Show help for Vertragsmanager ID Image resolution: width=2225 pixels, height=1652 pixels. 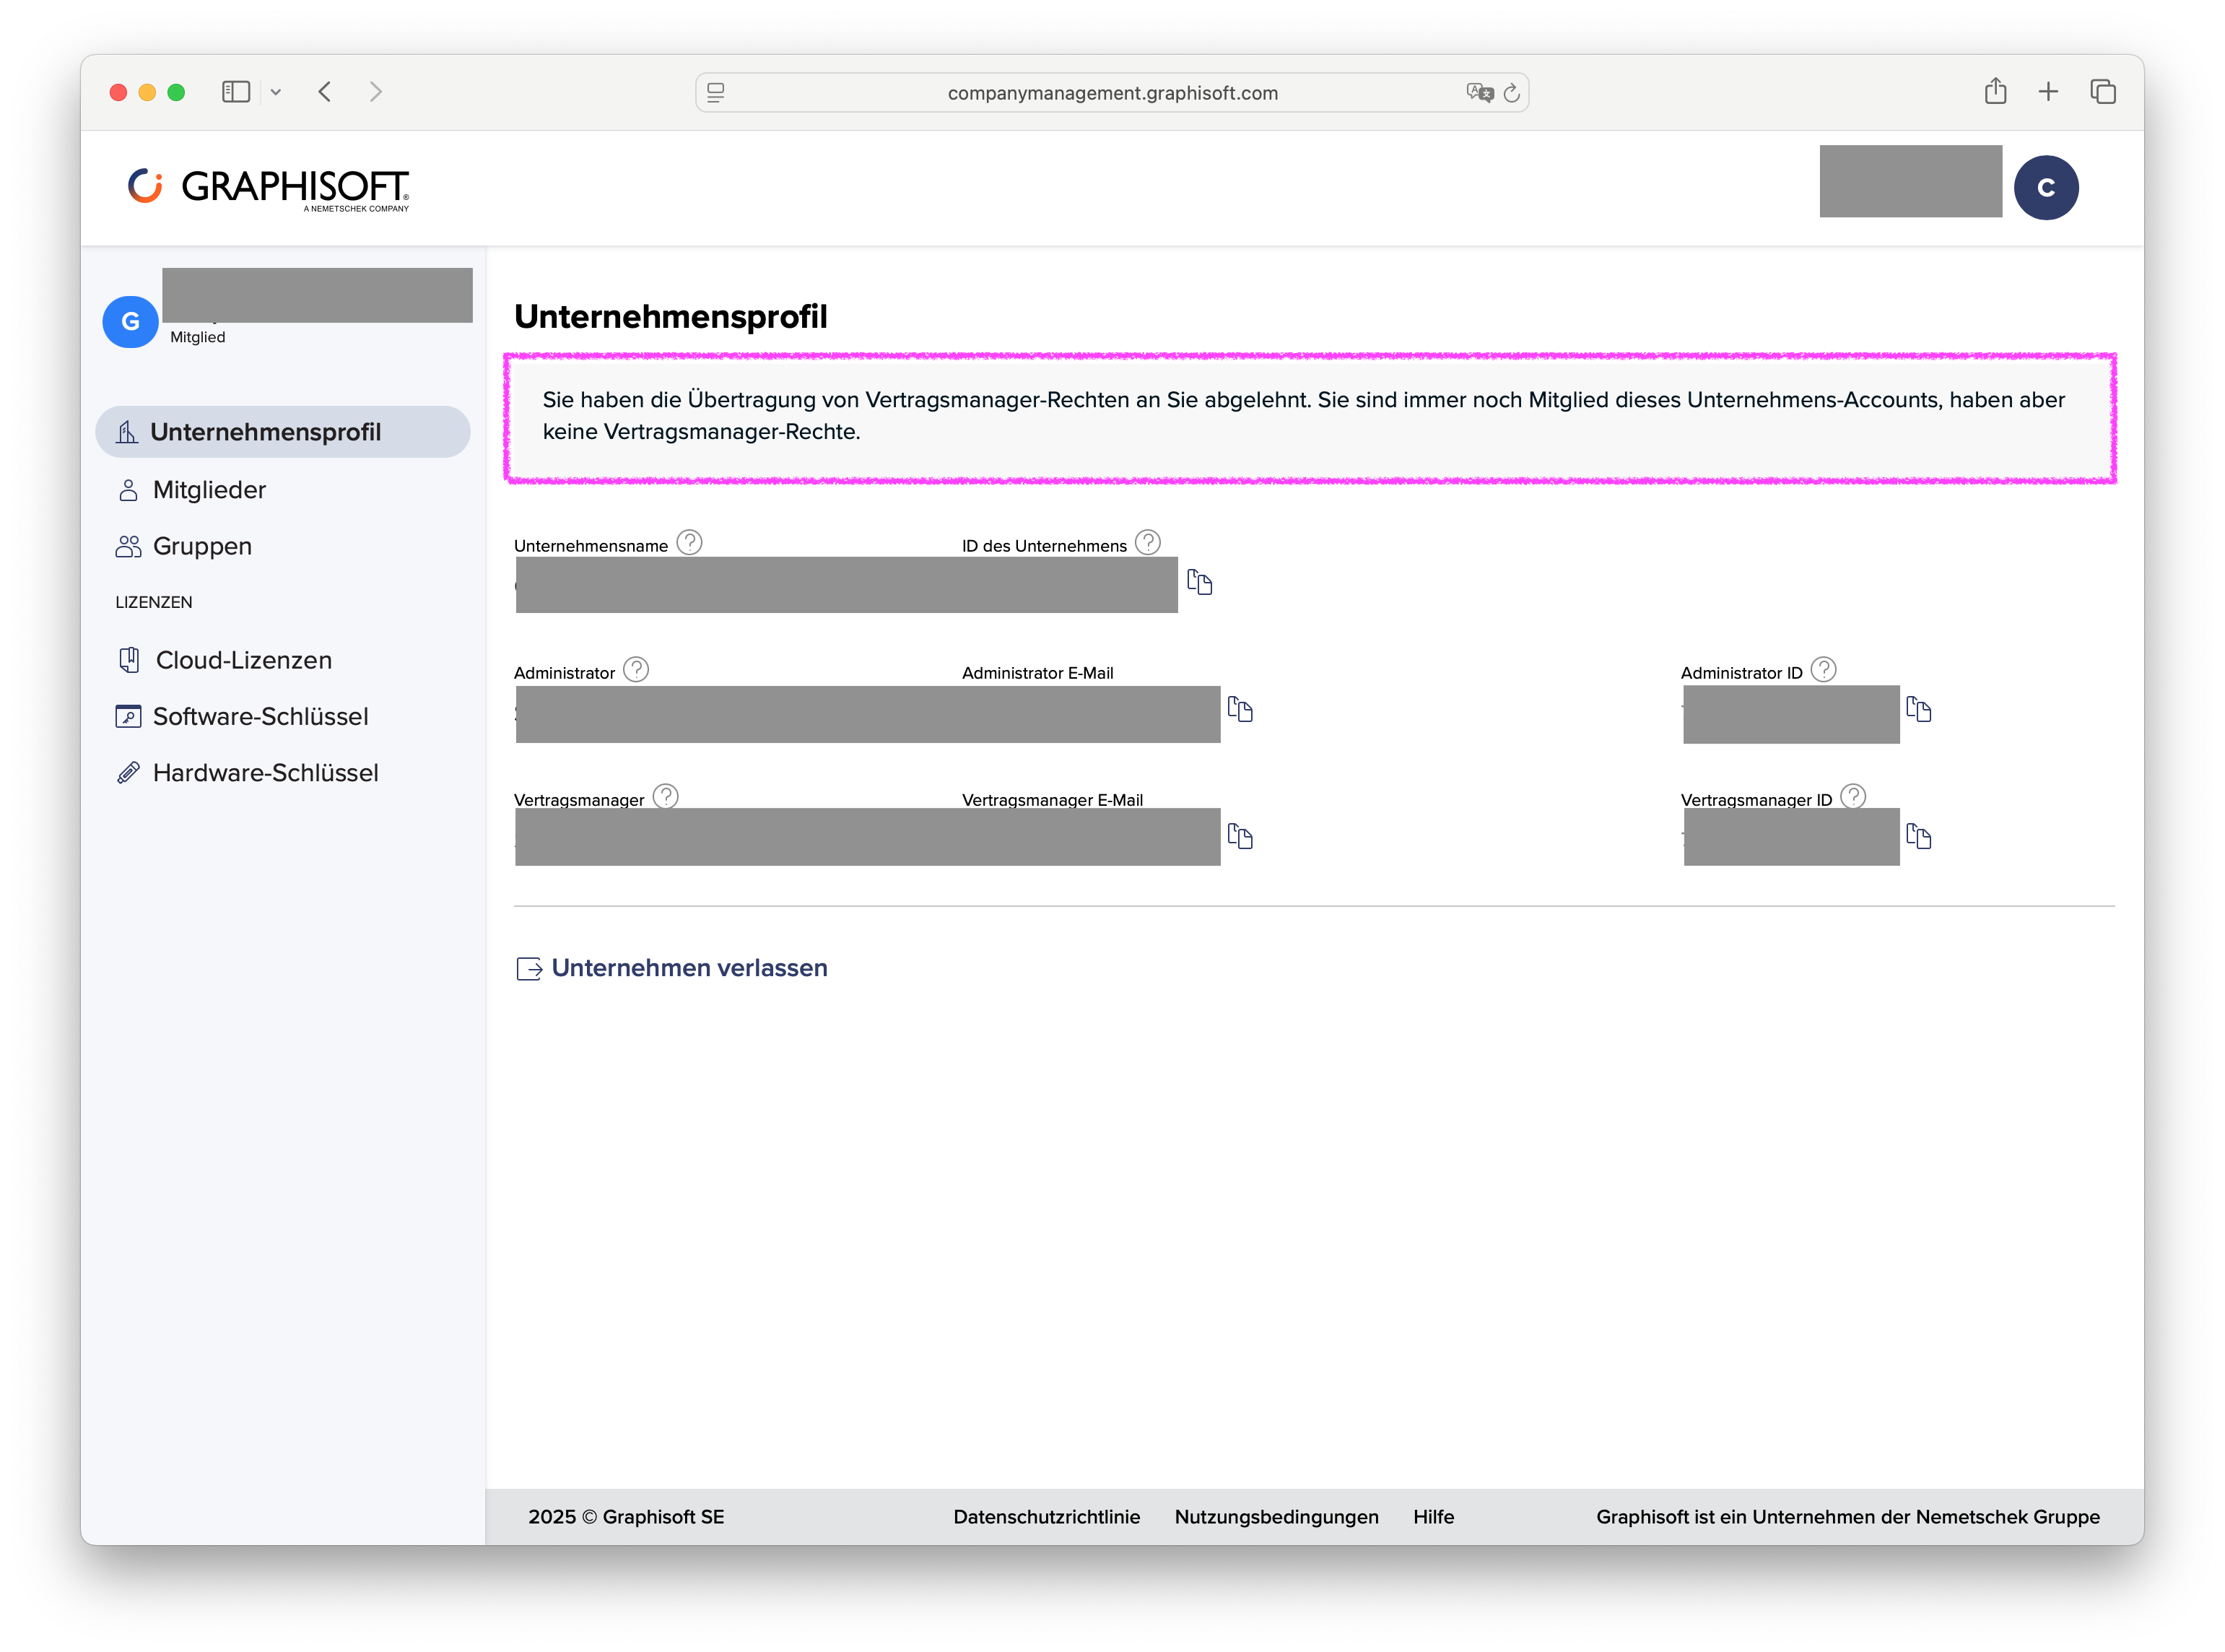[x=1853, y=796]
